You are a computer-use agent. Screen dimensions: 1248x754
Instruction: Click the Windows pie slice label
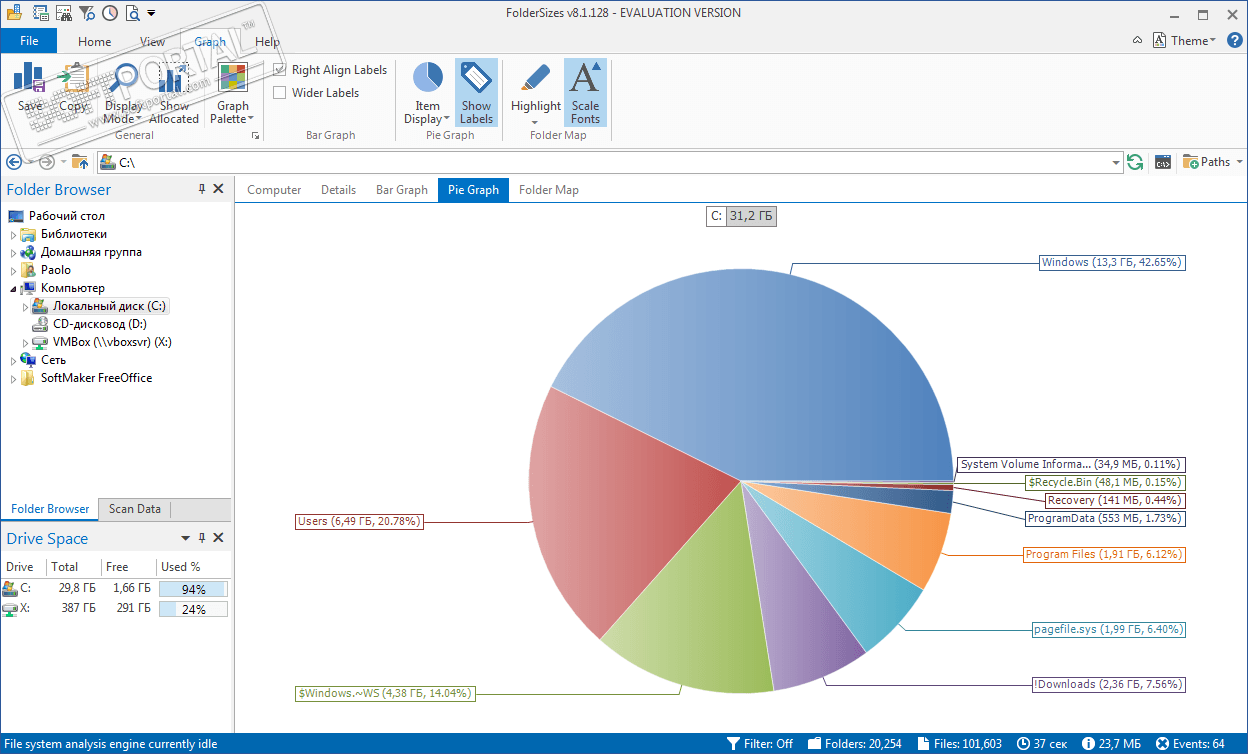tap(1112, 263)
